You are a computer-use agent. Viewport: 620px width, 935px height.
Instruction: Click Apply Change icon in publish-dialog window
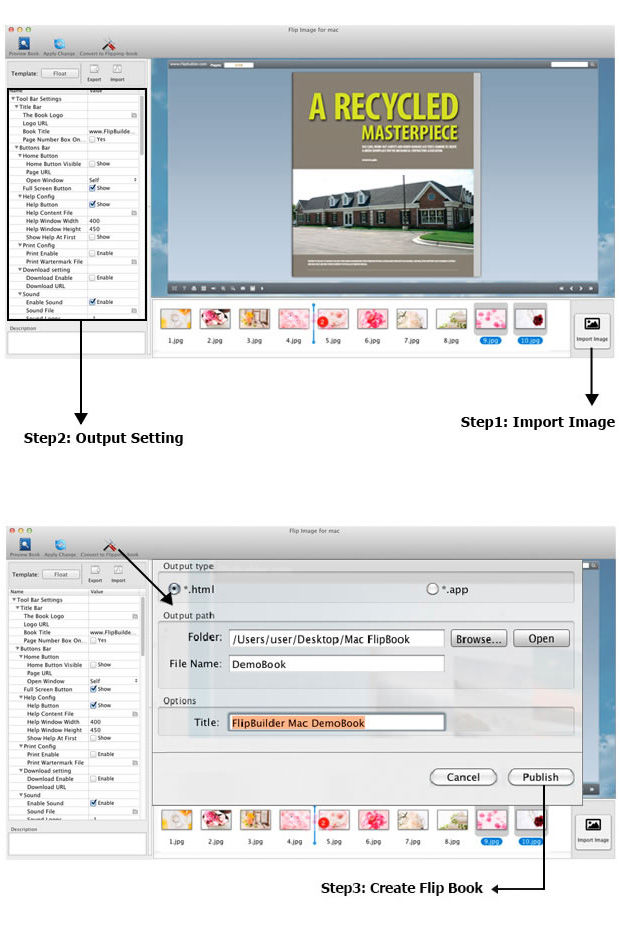pos(60,544)
